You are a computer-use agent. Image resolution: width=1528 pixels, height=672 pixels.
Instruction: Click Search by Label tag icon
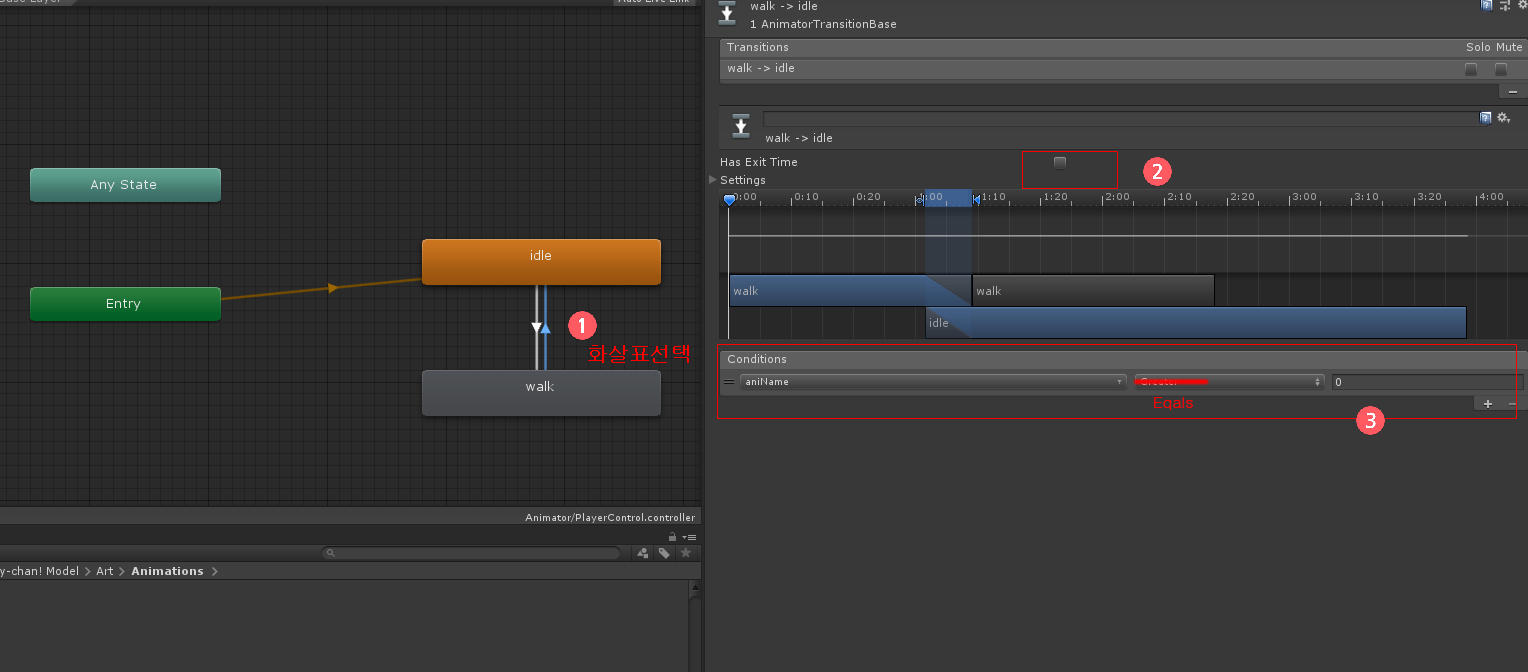pyautogui.click(x=664, y=552)
